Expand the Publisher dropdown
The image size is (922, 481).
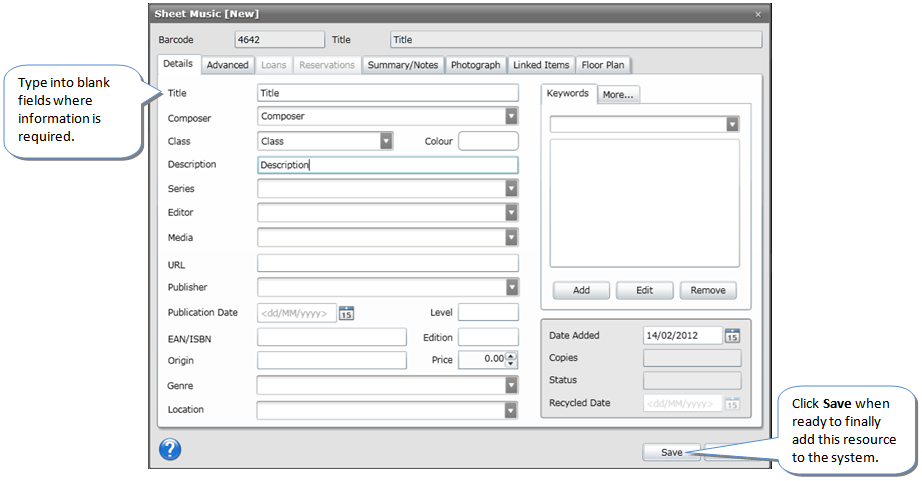coord(511,287)
